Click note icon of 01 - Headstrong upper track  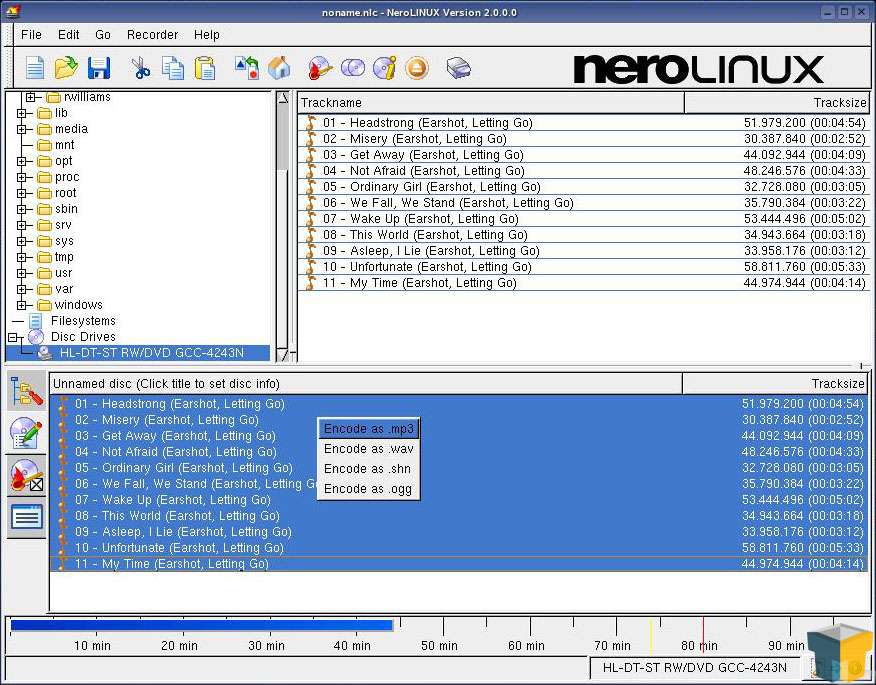[310, 123]
